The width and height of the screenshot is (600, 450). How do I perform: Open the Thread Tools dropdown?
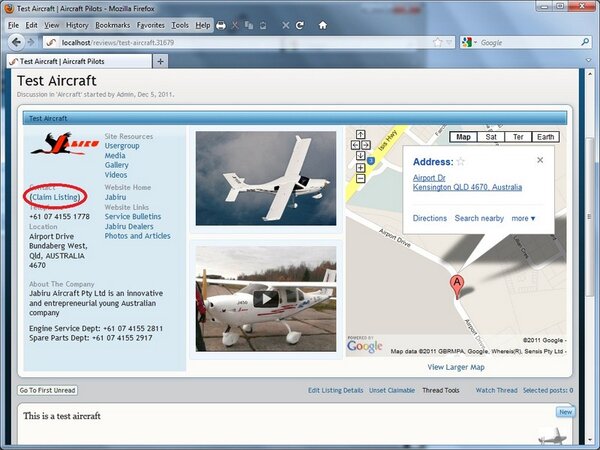[x=440, y=390]
